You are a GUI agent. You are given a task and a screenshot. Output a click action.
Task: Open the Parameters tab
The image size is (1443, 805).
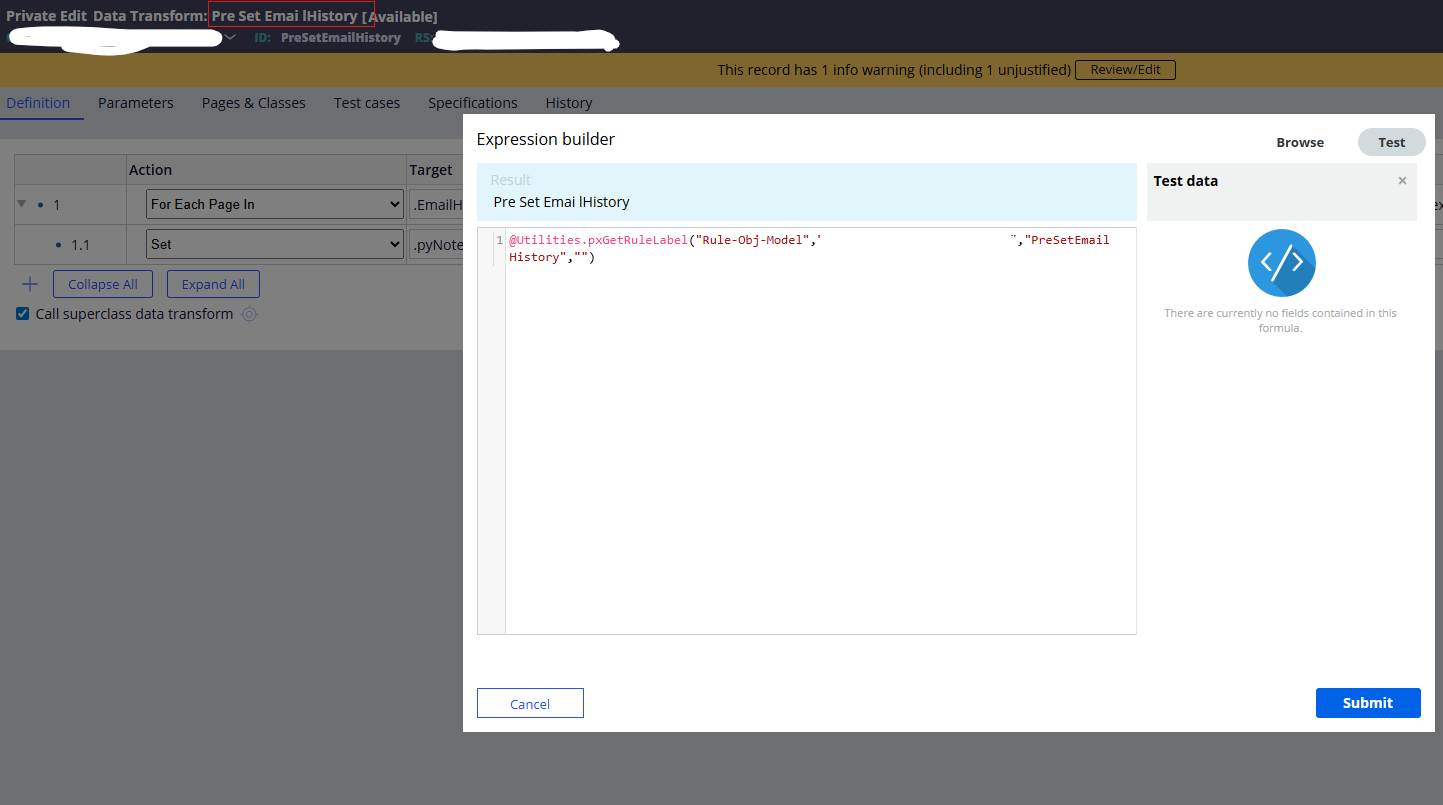point(136,103)
